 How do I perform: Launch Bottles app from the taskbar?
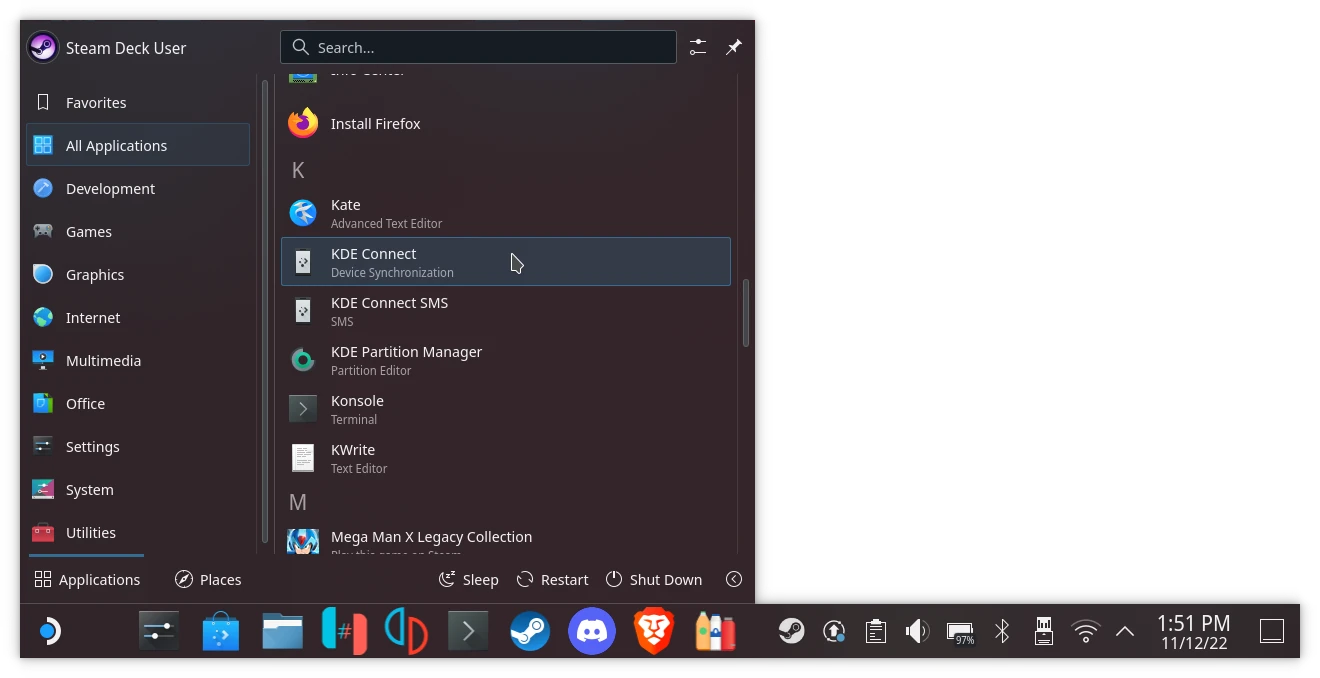pos(715,631)
